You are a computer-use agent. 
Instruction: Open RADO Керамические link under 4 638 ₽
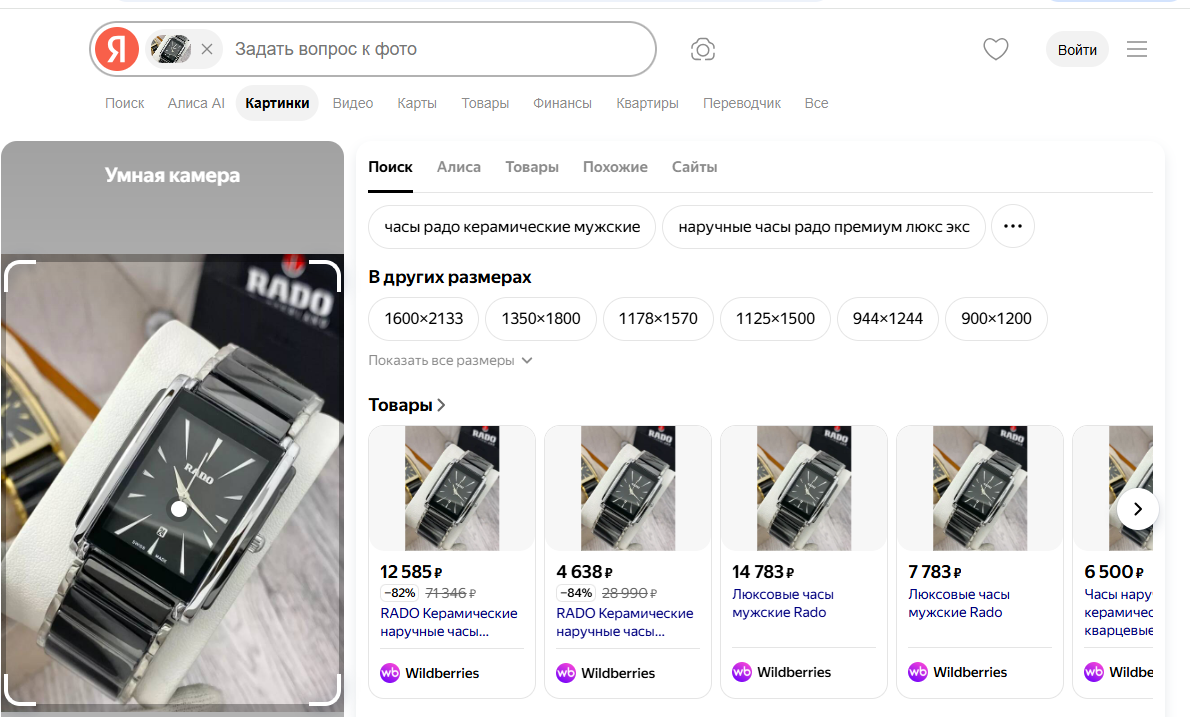coord(625,622)
